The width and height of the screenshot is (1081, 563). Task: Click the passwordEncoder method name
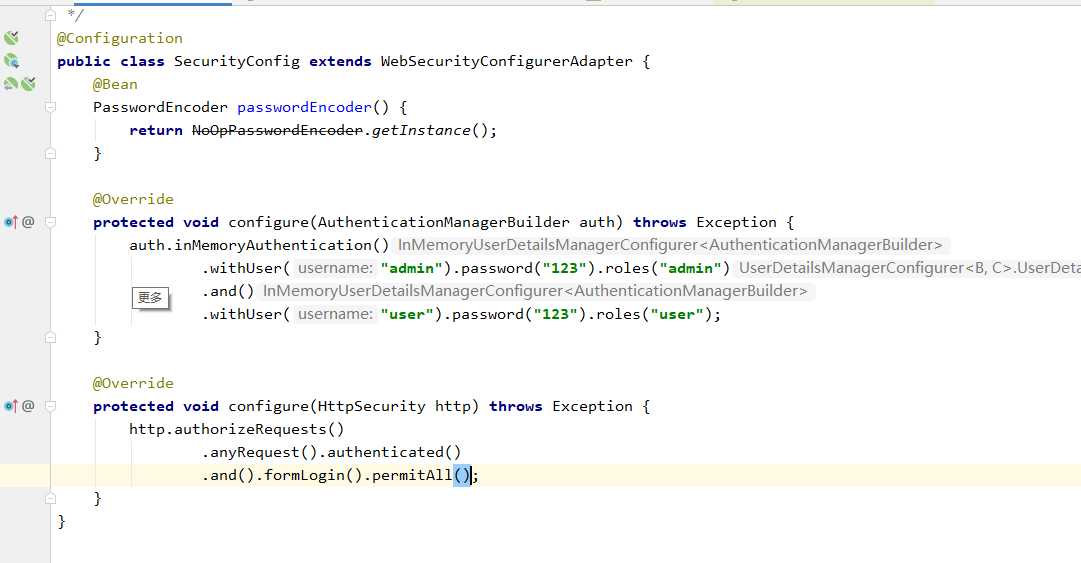(304, 107)
